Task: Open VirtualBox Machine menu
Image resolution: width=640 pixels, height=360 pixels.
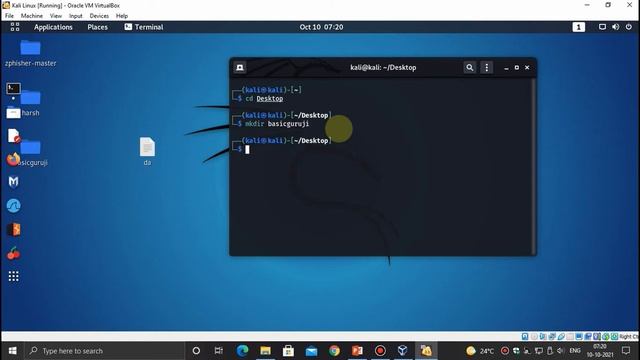Action: coord(32,16)
